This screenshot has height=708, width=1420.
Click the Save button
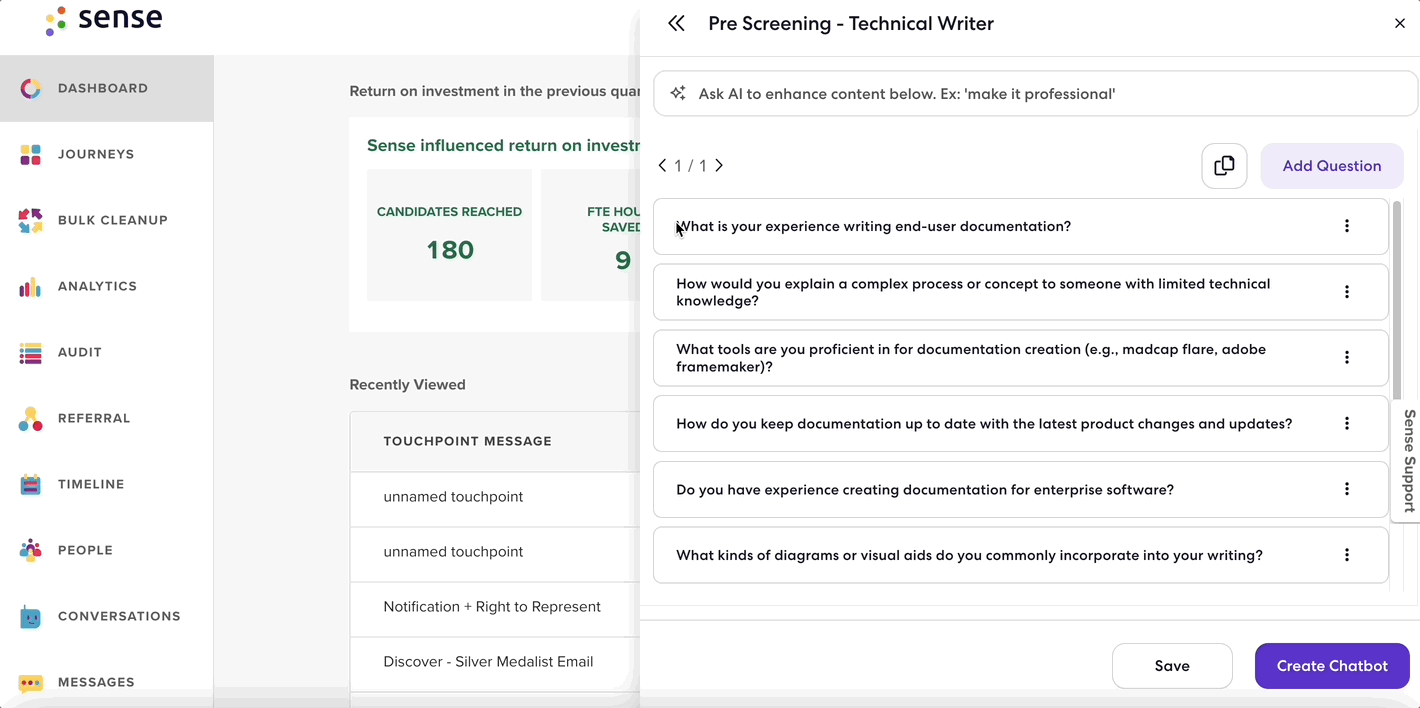point(1172,666)
